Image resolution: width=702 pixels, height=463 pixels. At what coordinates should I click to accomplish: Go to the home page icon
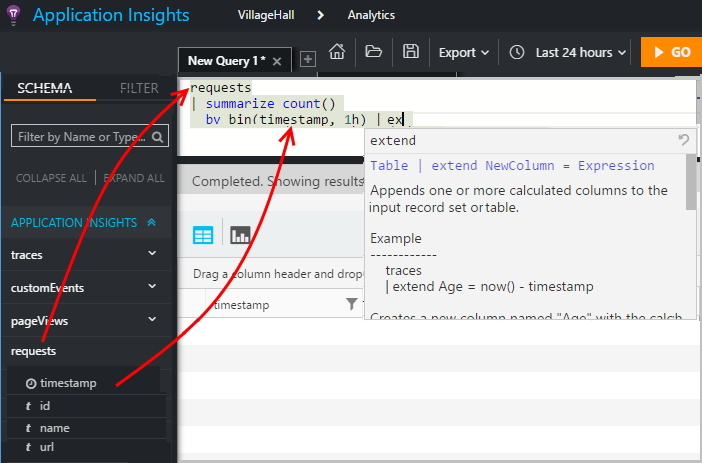[x=337, y=52]
